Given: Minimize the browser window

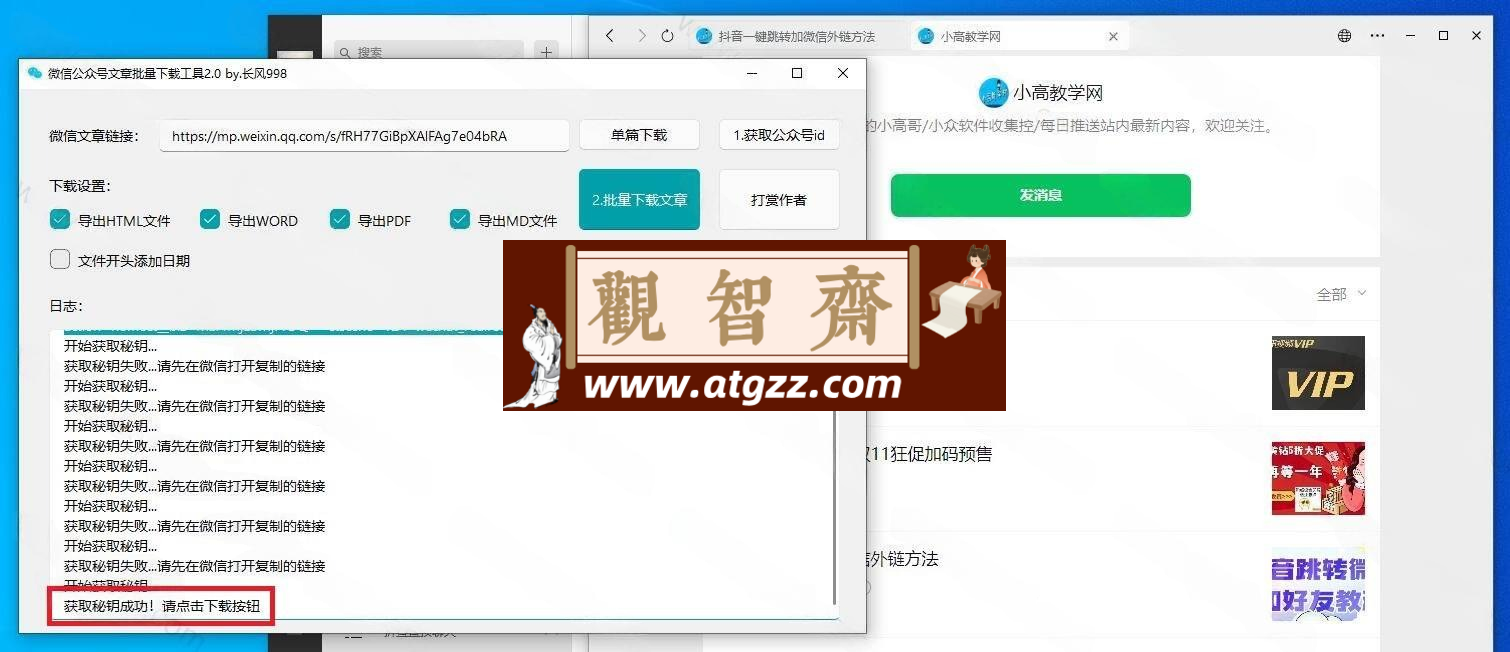Looking at the screenshot, I should (1411, 36).
